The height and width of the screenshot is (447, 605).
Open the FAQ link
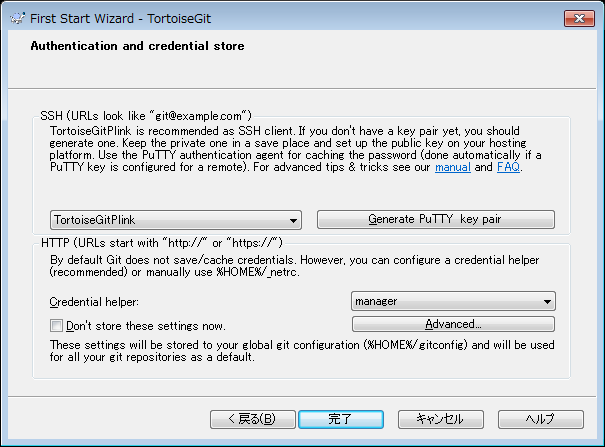pos(508,167)
